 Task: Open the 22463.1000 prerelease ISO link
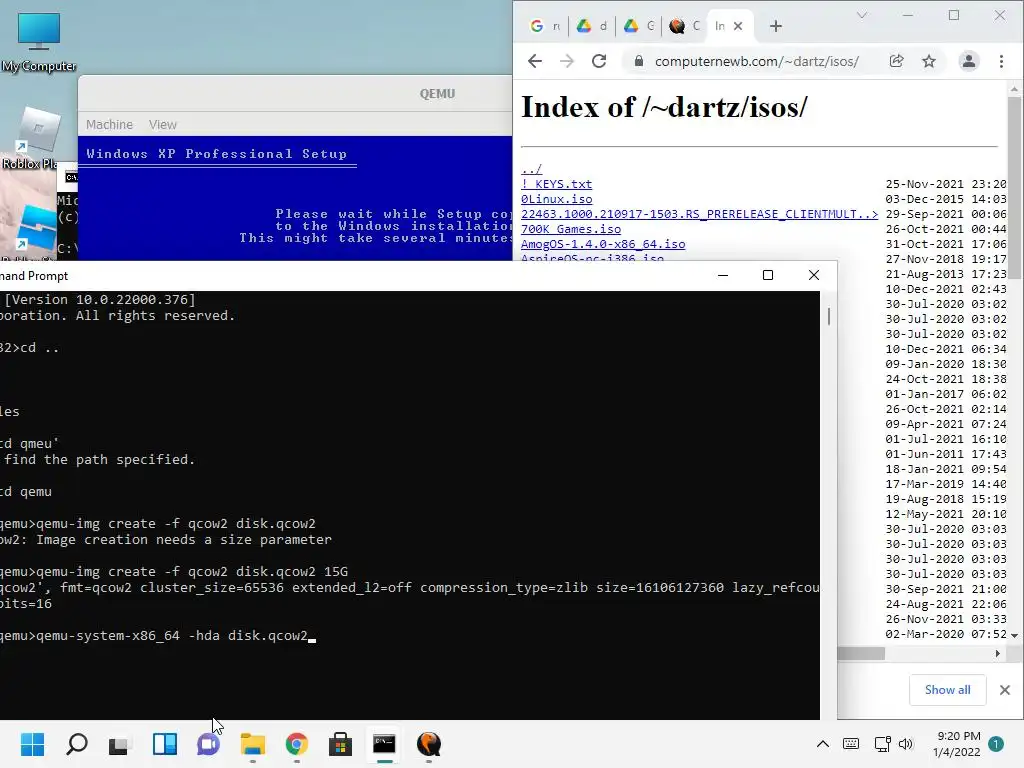(x=699, y=214)
